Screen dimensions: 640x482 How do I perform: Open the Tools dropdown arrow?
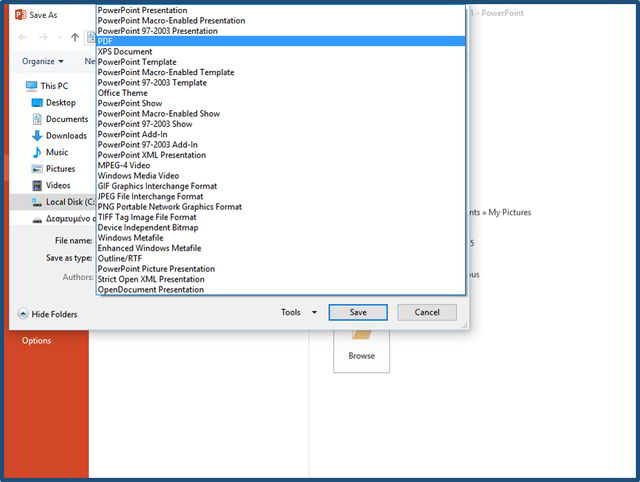(x=314, y=312)
